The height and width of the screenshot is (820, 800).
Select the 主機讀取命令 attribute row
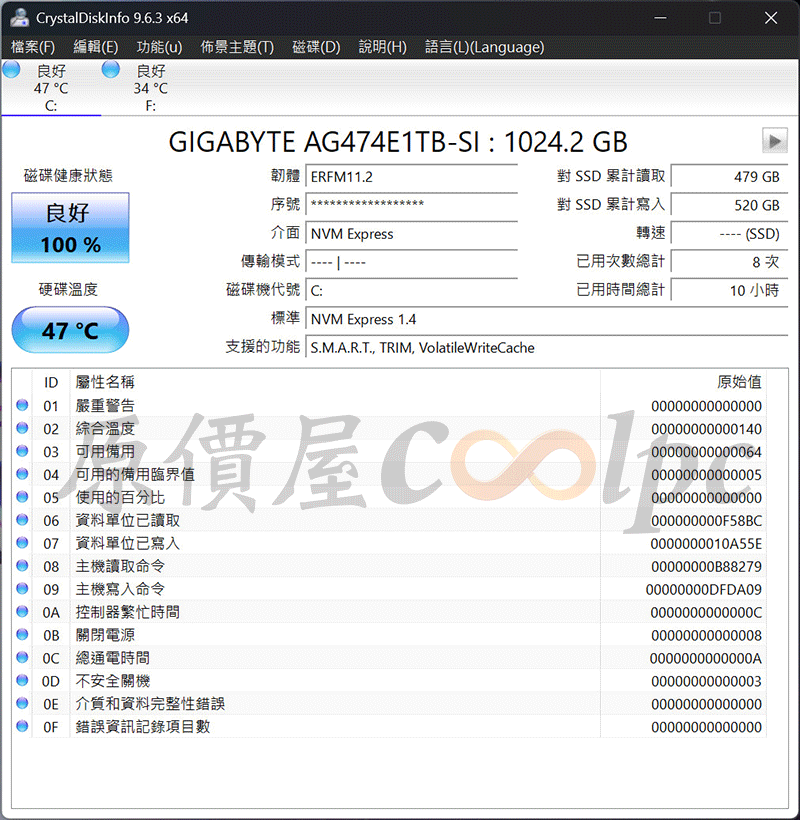(389, 566)
